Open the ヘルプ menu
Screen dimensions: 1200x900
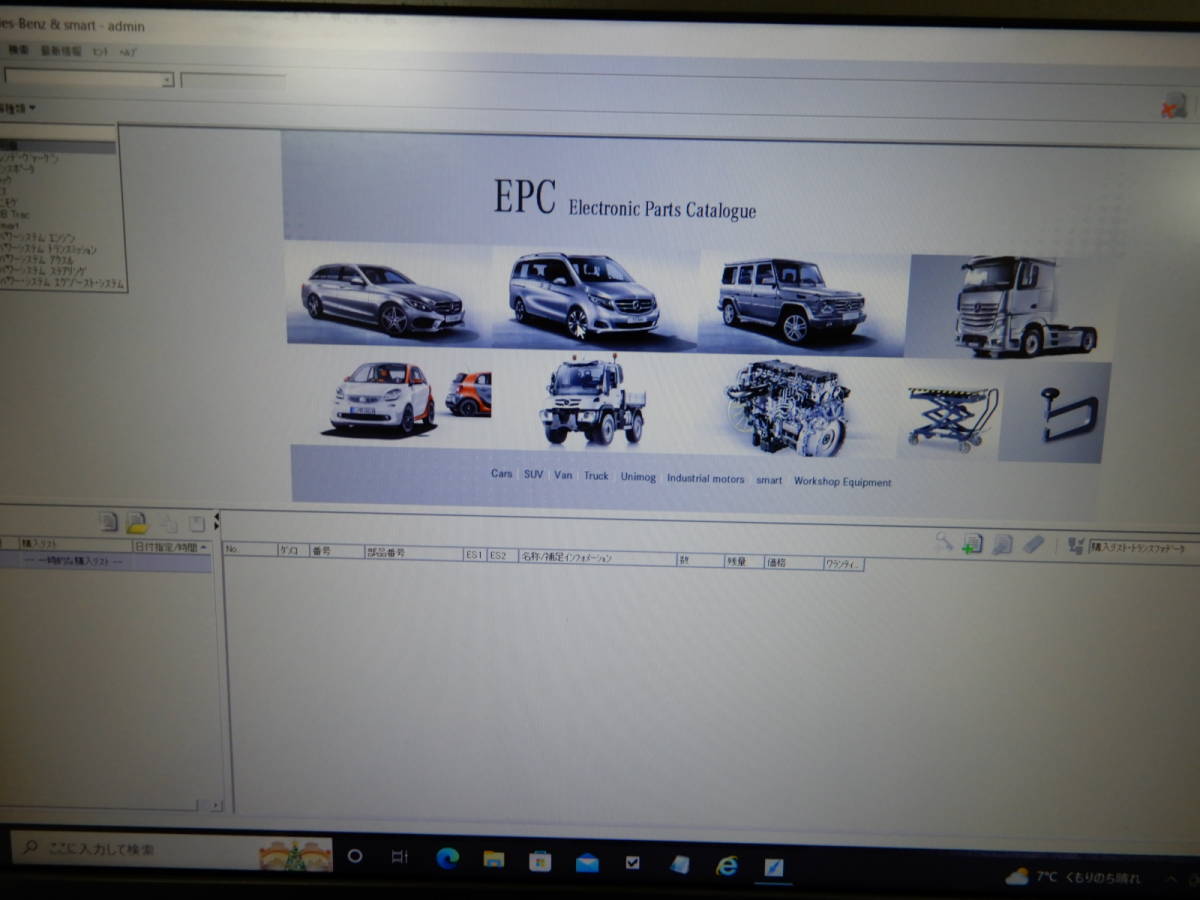point(128,51)
